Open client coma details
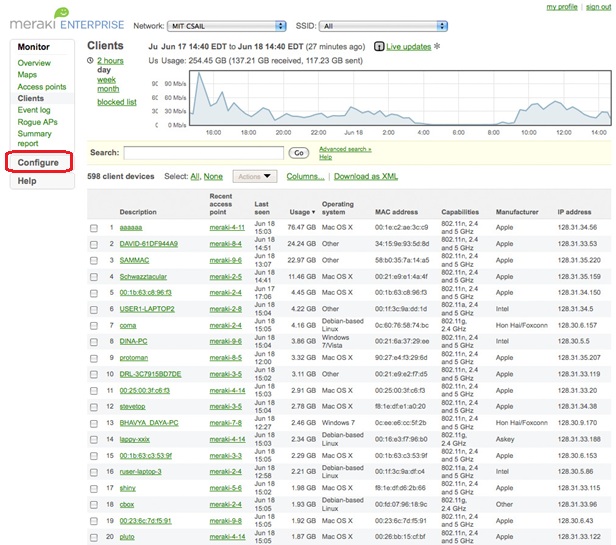This screenshot has height=545, width=616. [x=128, y=325]
